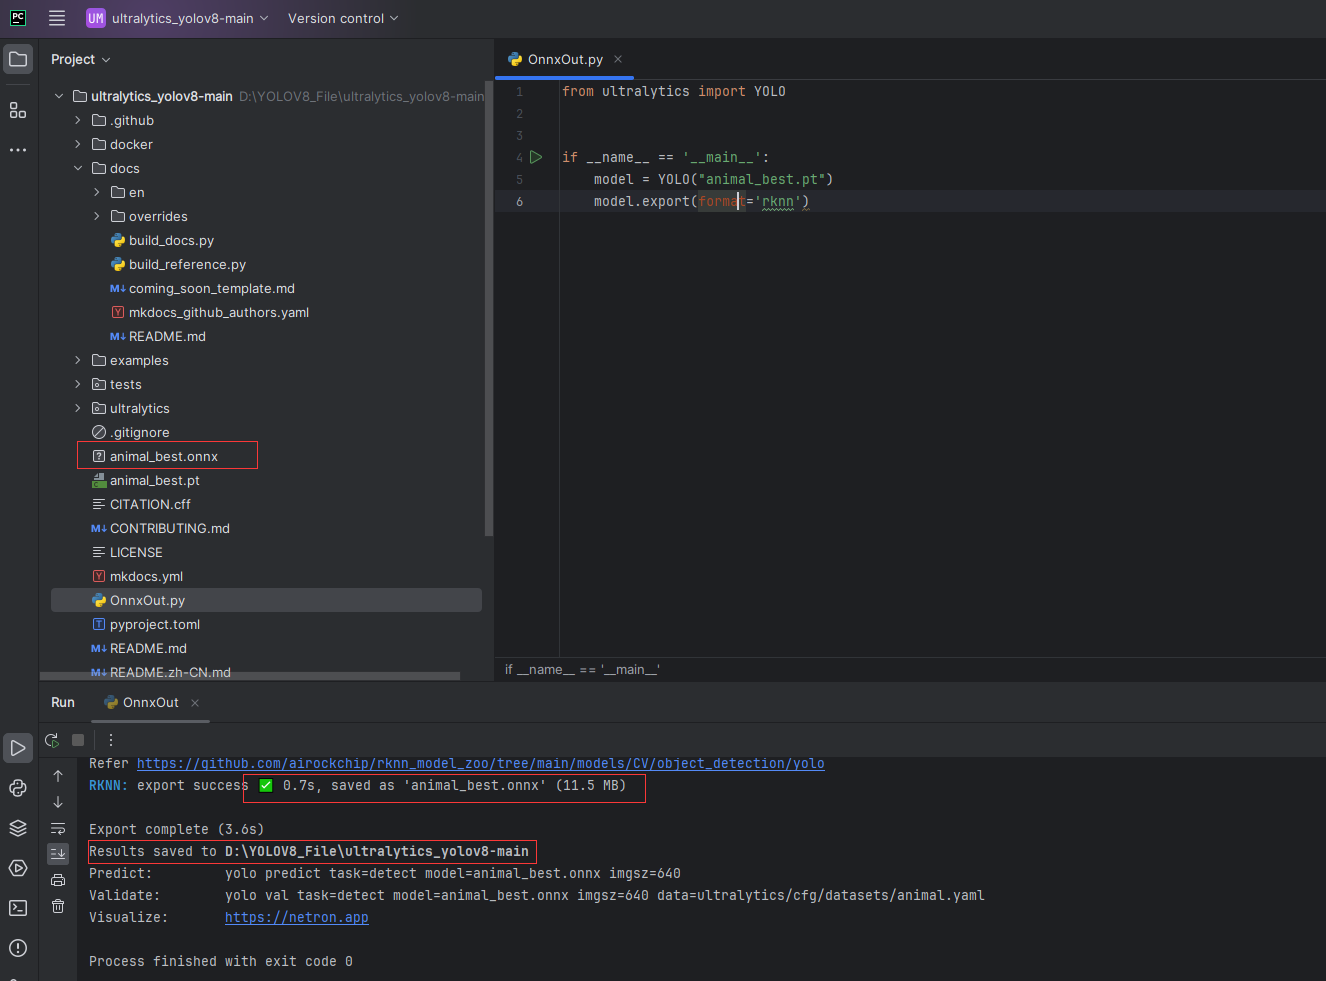Collapse the docs folder
Image resolution: width=1326 pixels, height=981 pixels.
point(78,168)
